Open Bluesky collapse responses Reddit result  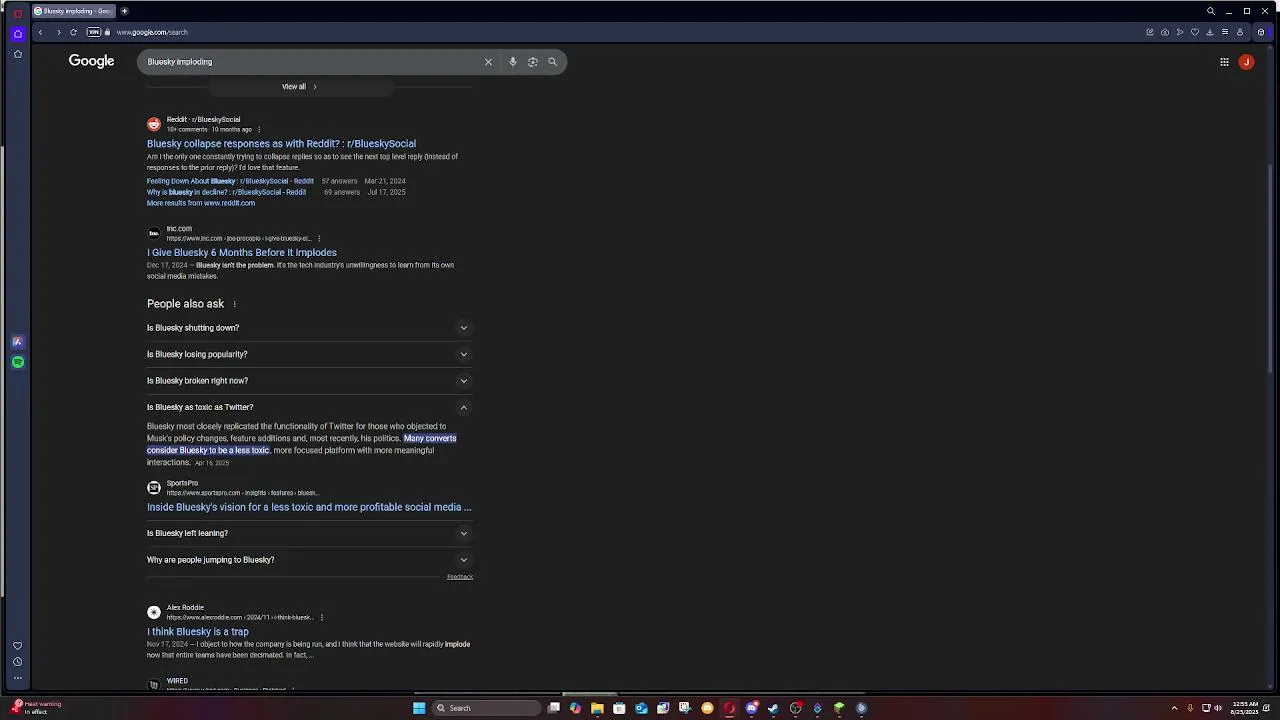(x=281, y=144)
